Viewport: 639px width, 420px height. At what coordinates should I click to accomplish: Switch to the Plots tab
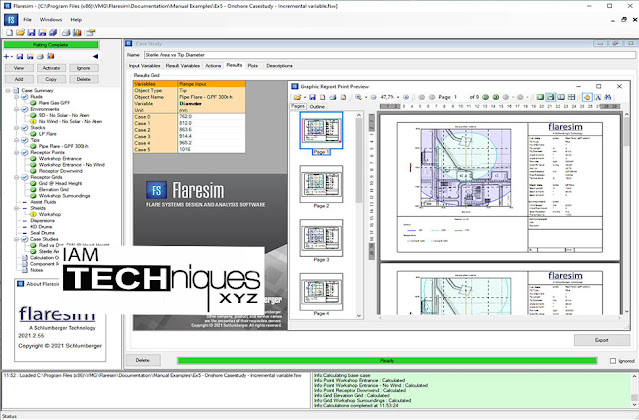253,66
